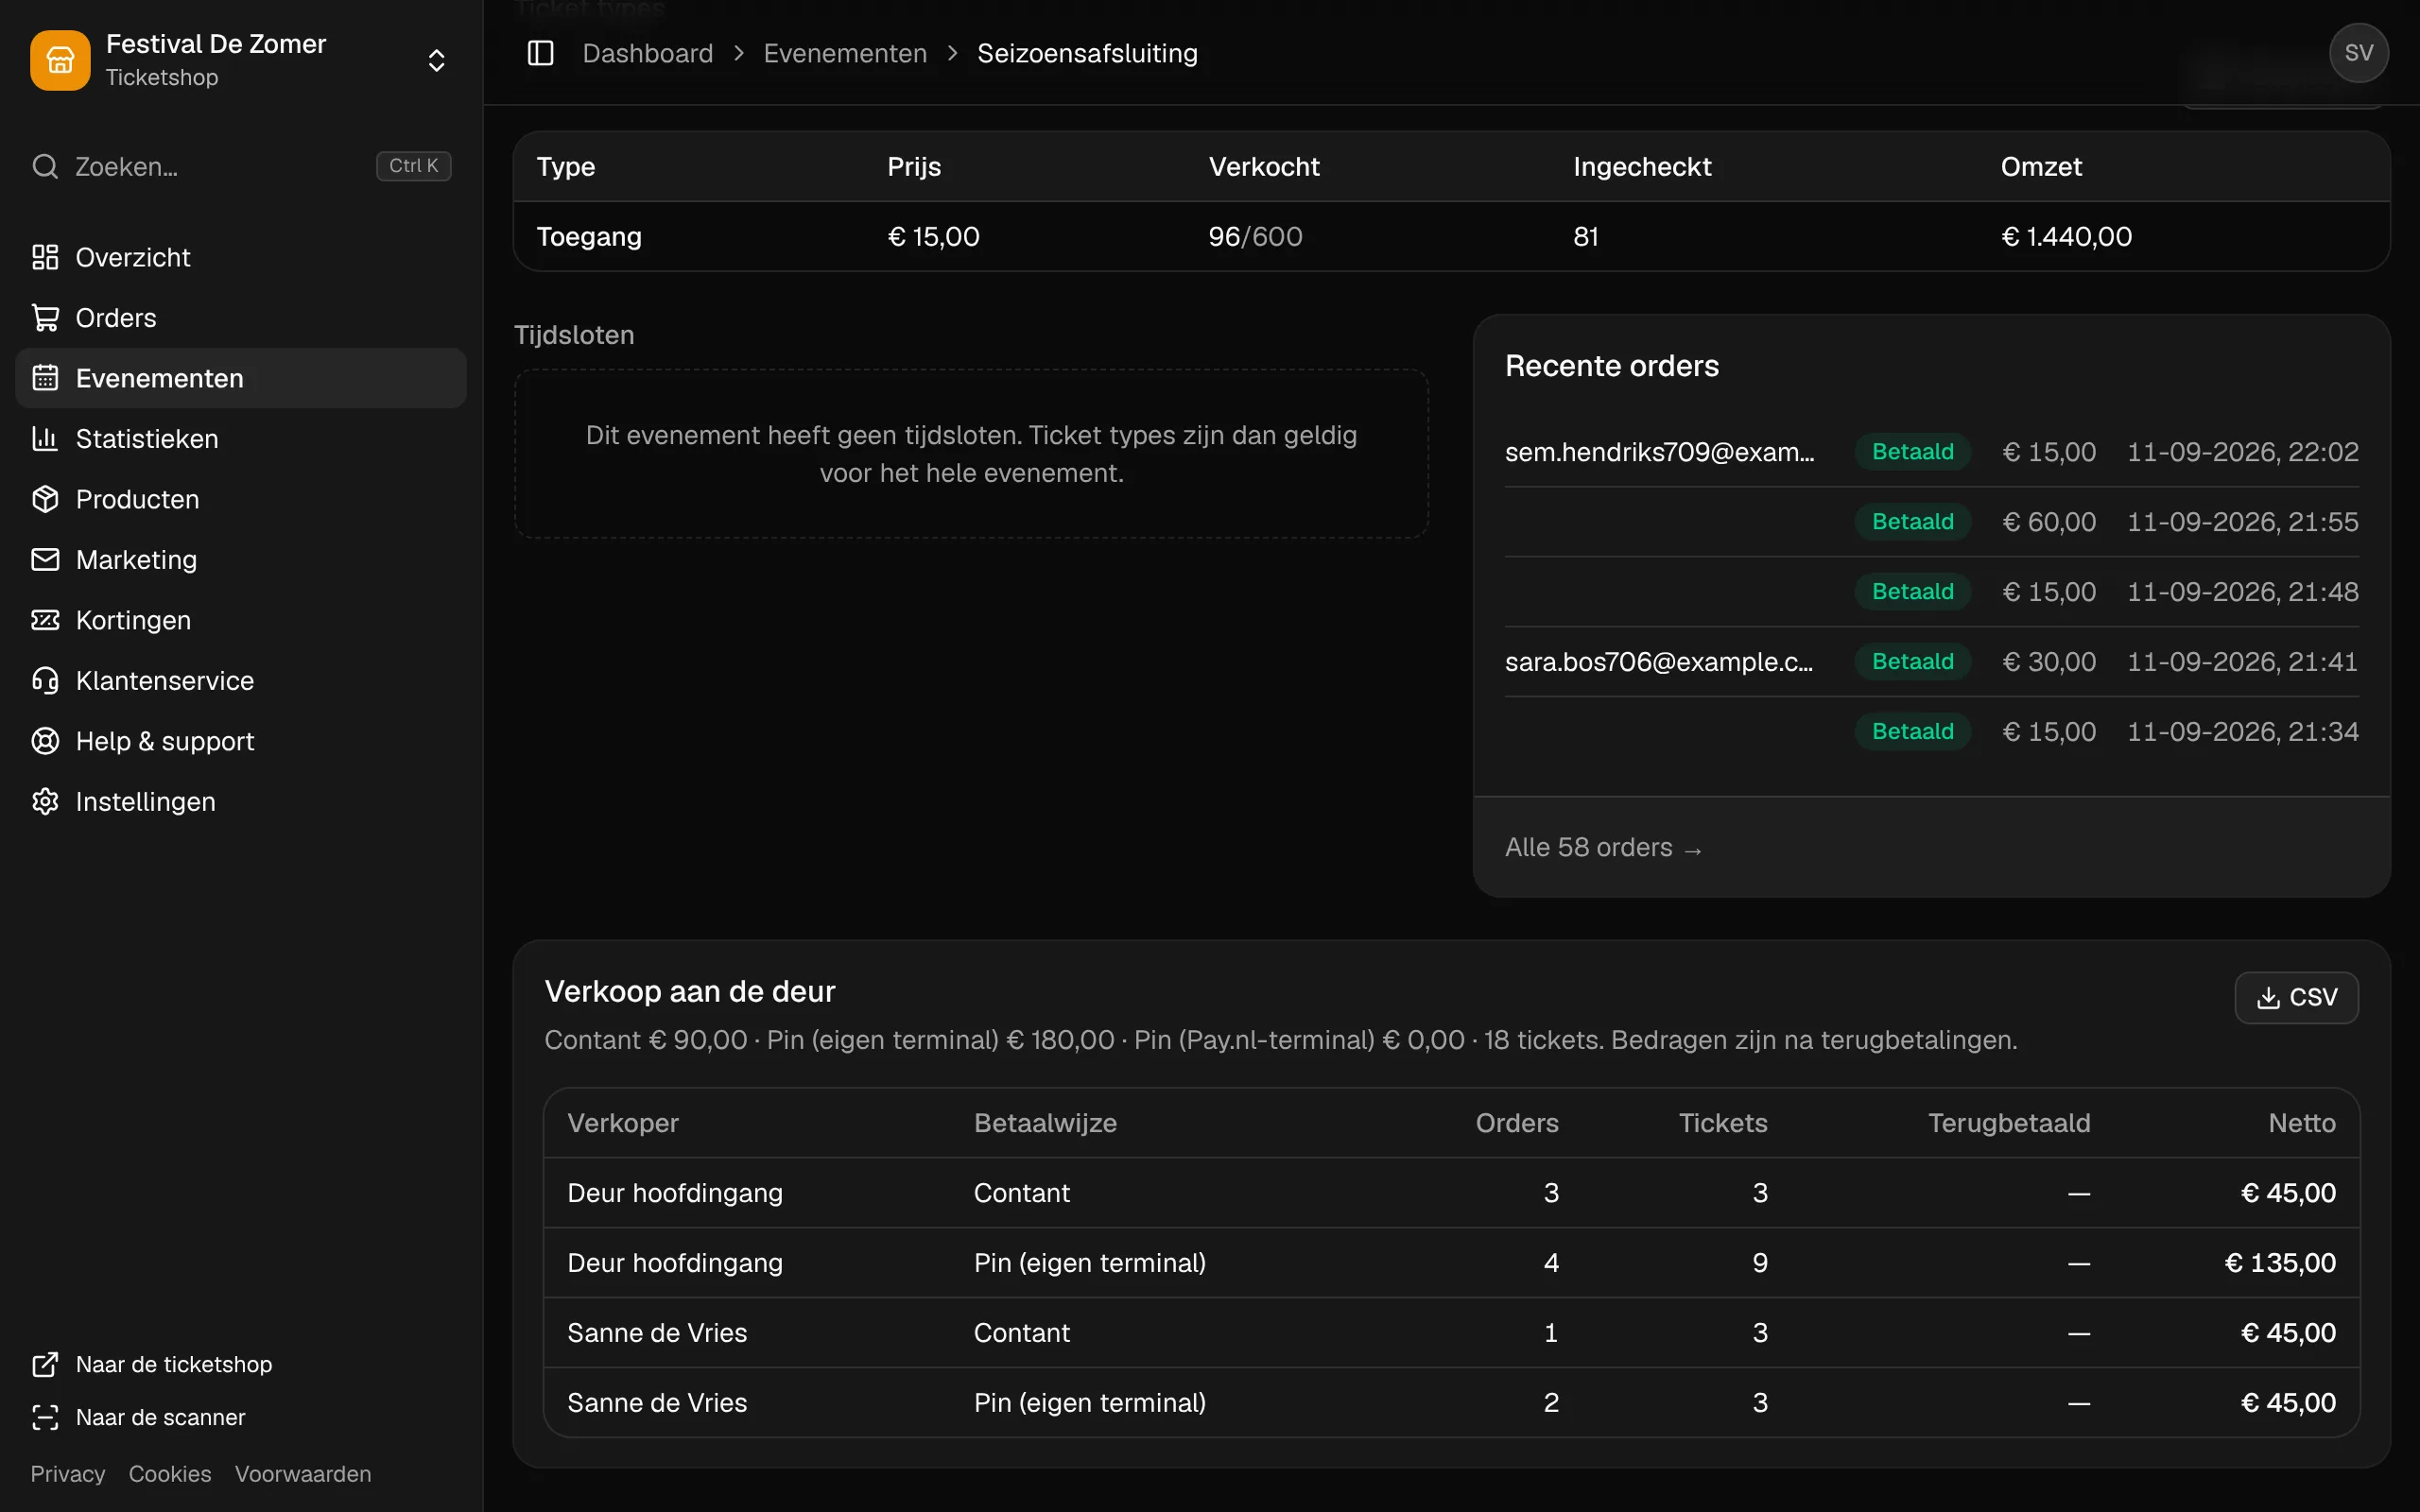Click the € 1.440,00 omzet value
The width and height of the screenshot is (2420, 1512).
(x=2066, y=236)
